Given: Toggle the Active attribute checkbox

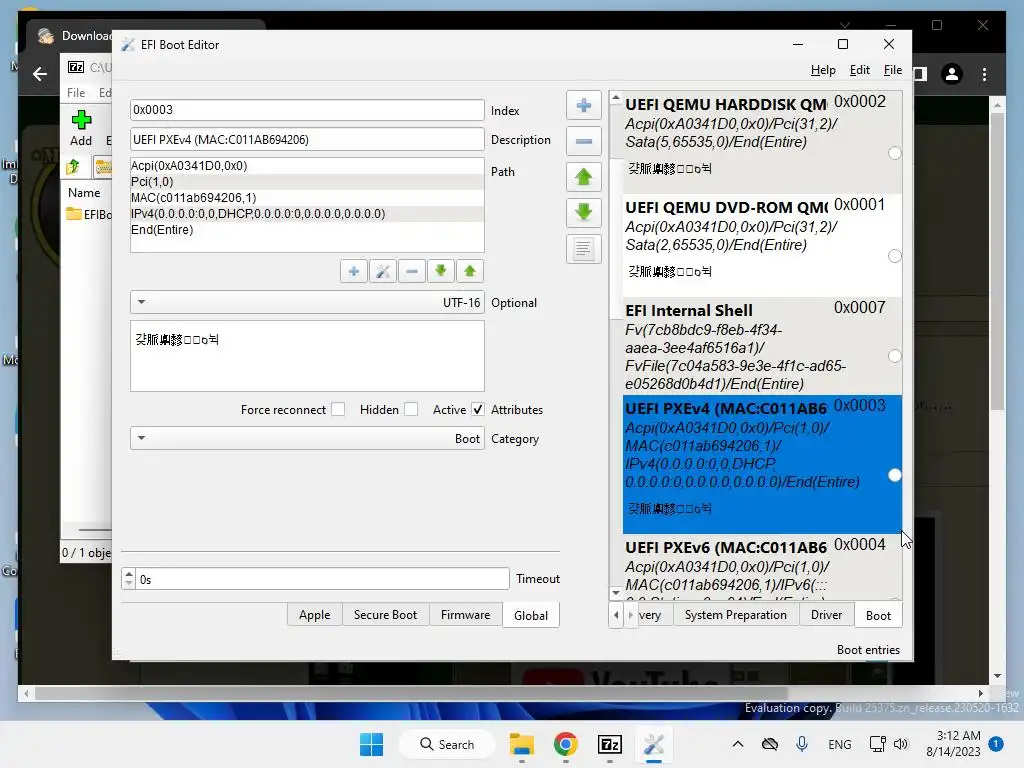Looking at the screenshot, I should [x=477, y=409].
